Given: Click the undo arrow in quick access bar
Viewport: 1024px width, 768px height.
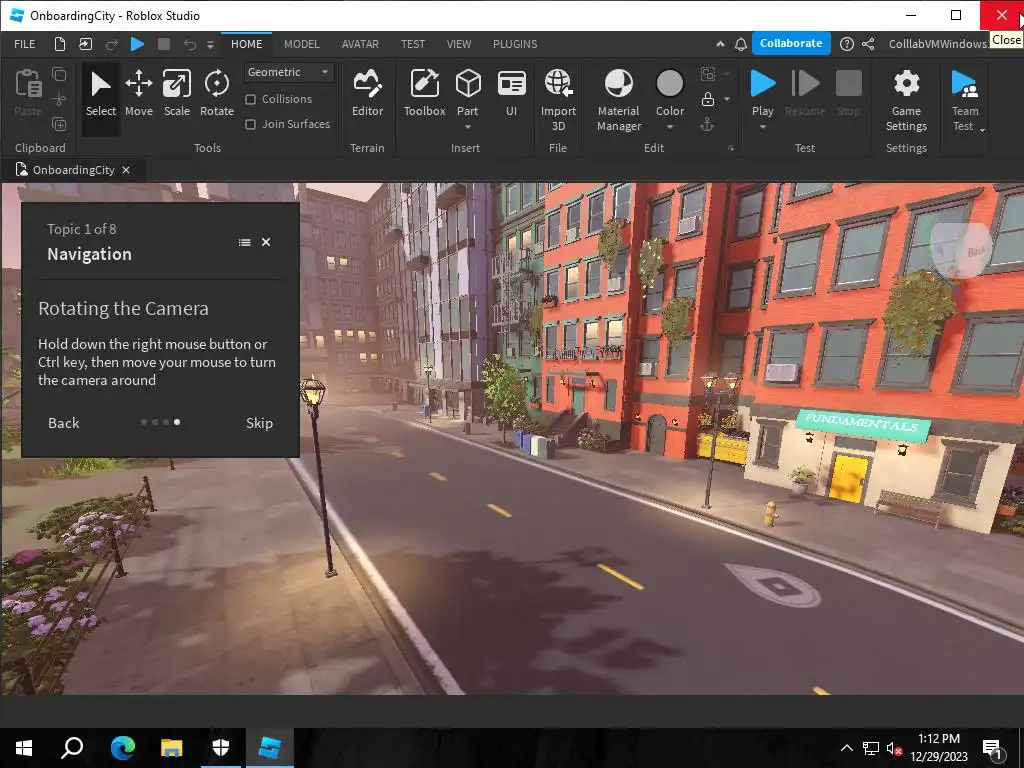Looking at the screenshot, I should point(189,44).
